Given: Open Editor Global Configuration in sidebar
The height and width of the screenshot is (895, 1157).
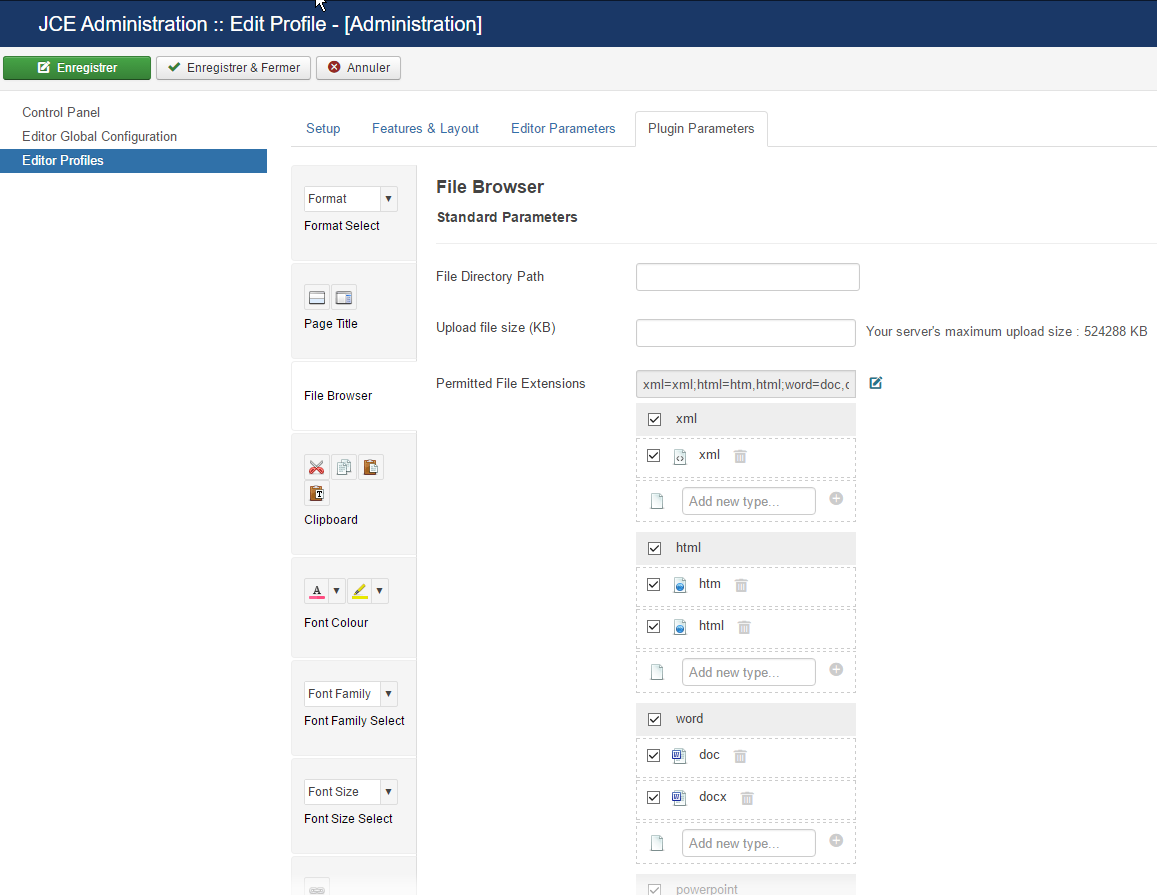Looking at the screenshot, I should (x=100, y=137).
